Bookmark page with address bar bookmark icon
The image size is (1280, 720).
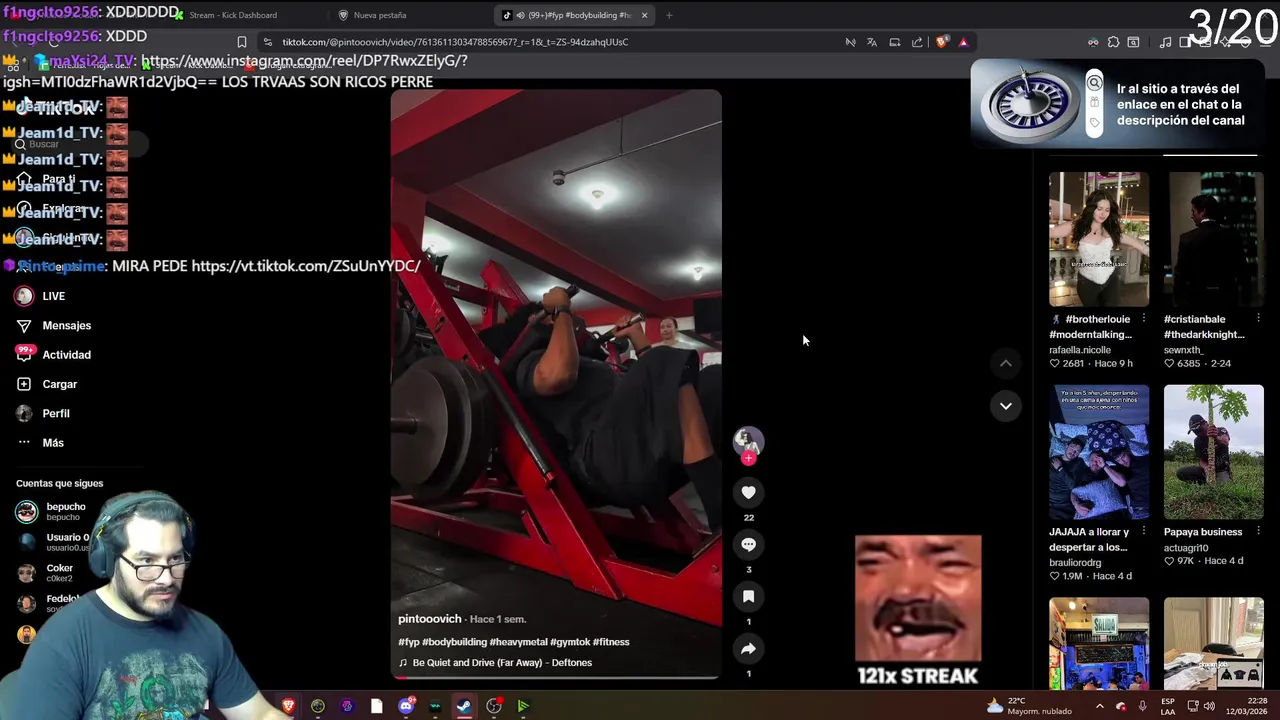point(242,42)
